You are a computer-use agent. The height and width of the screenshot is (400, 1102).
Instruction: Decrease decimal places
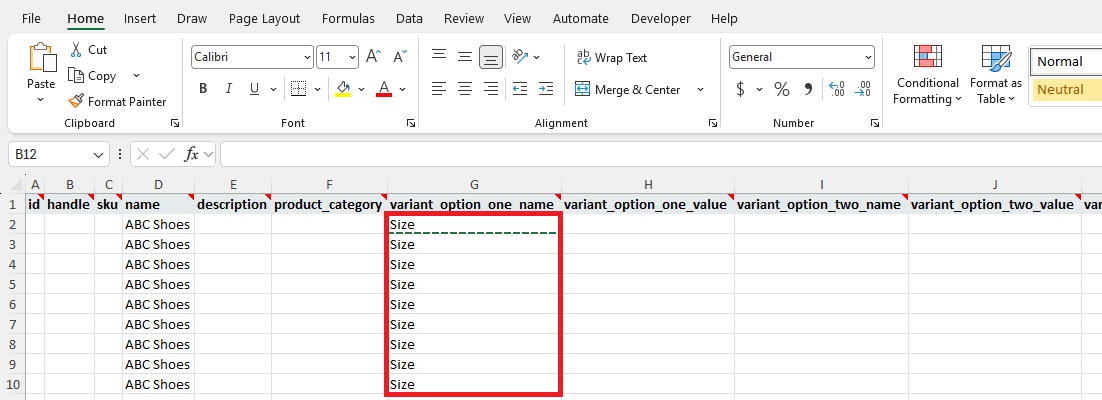click(x=862, y=89)
